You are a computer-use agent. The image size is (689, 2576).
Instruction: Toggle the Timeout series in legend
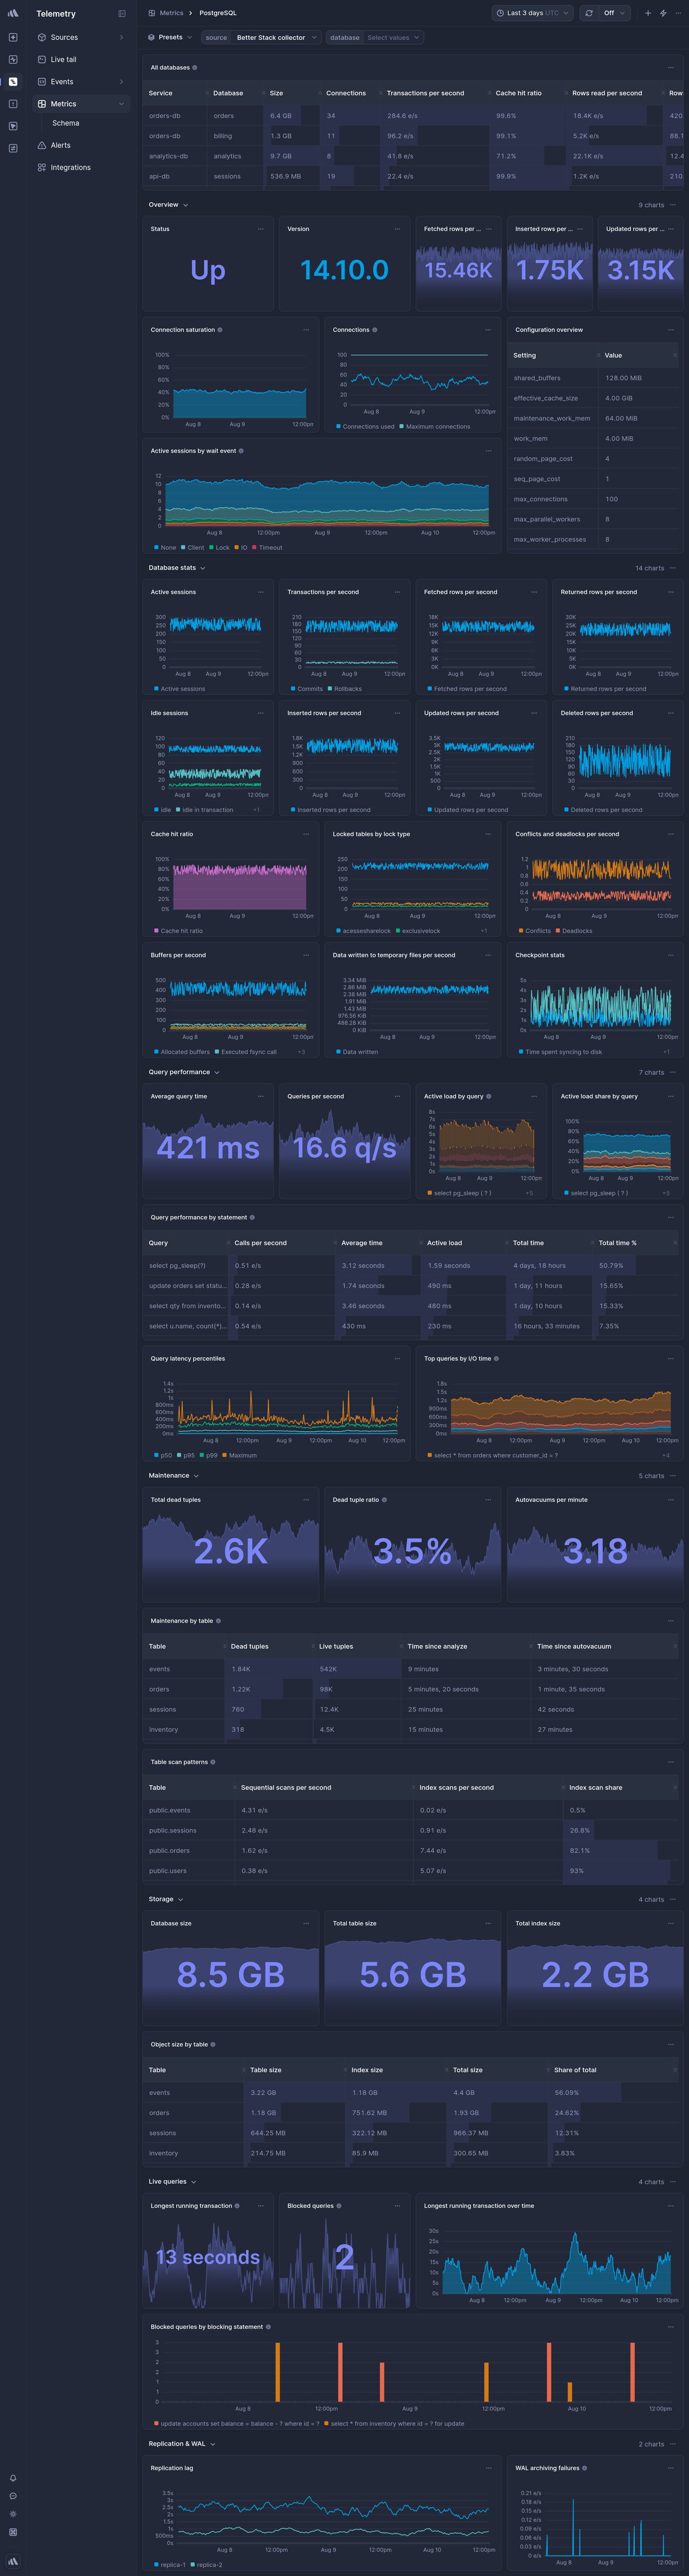click(x=267, y=547)
